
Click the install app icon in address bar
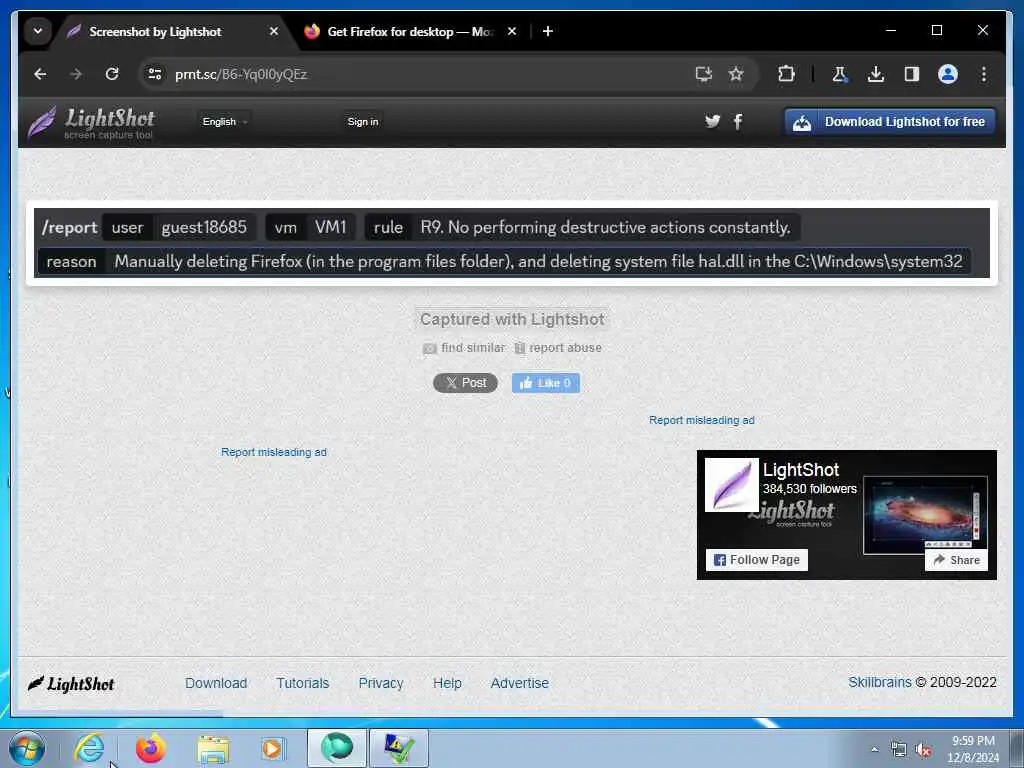click(x=703, y=74)
